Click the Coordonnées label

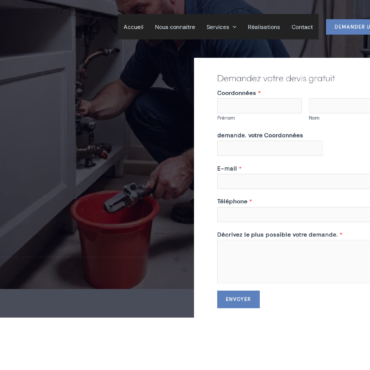click(236, 93)
